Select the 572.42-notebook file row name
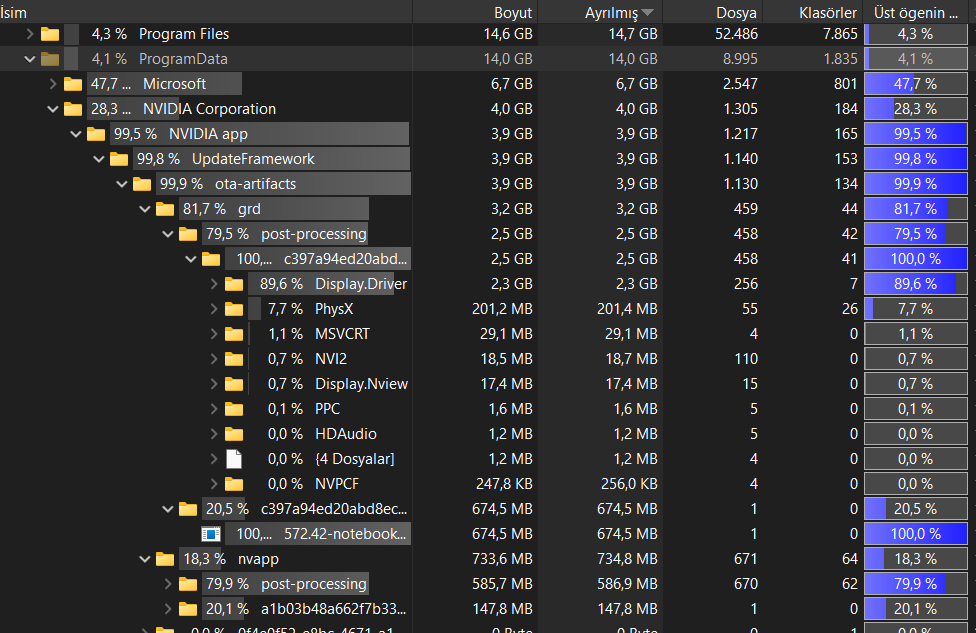 click(345, 534)
